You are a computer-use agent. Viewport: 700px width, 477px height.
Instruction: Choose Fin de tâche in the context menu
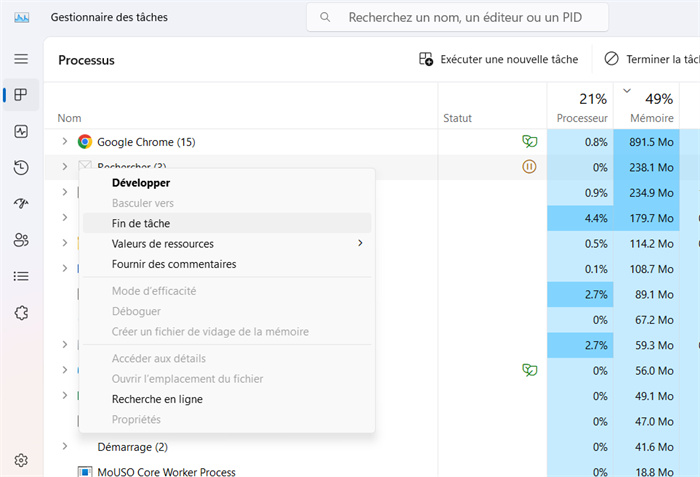(x=227, y=223)
